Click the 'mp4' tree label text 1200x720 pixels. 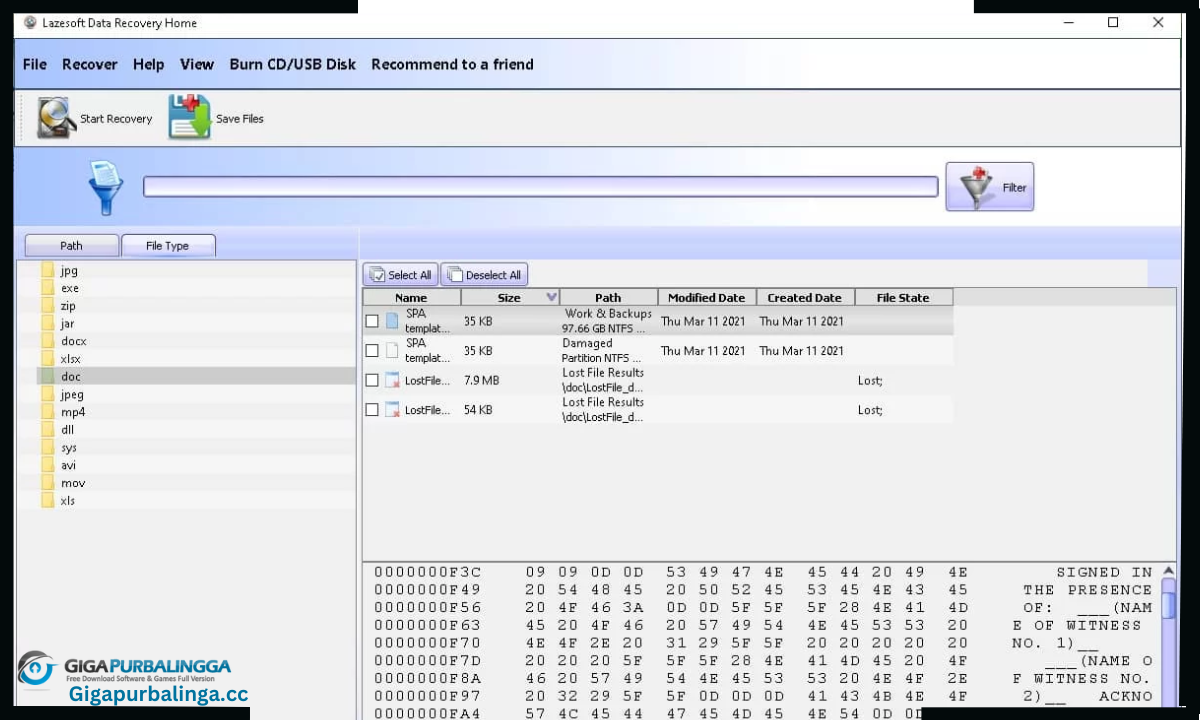(73, 412)
